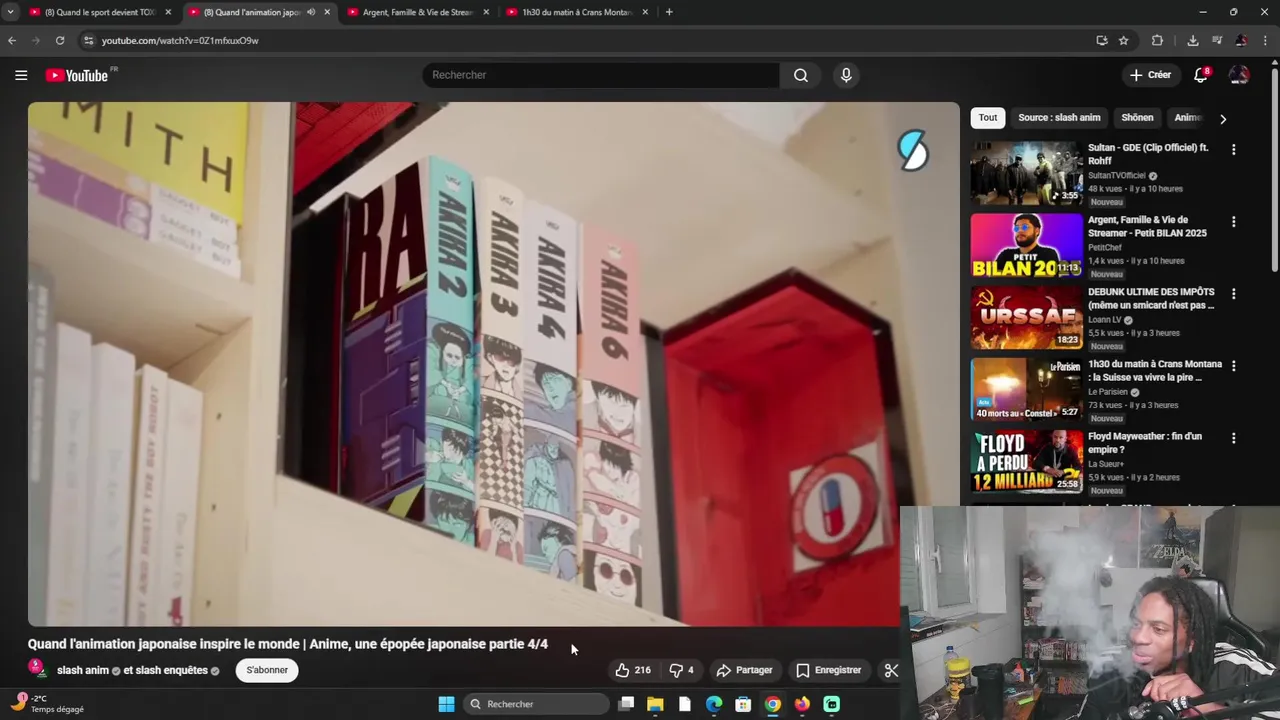The height and width of the screenshot is (720, 1280).
Task: Open Microsoft Store from the taskbar
Action: [743, 704]
